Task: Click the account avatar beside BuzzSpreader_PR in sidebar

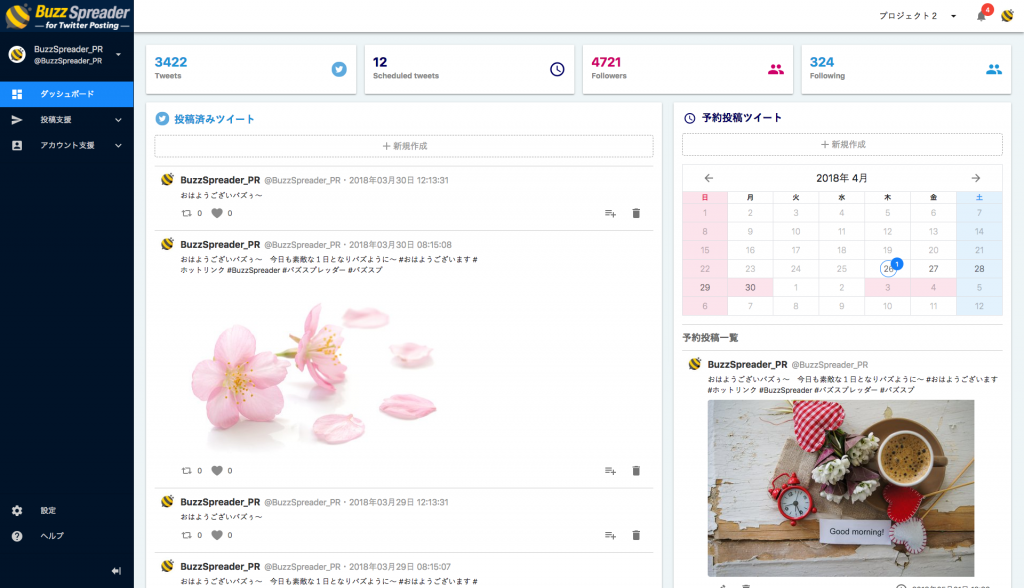Action: tap(17, 54)
